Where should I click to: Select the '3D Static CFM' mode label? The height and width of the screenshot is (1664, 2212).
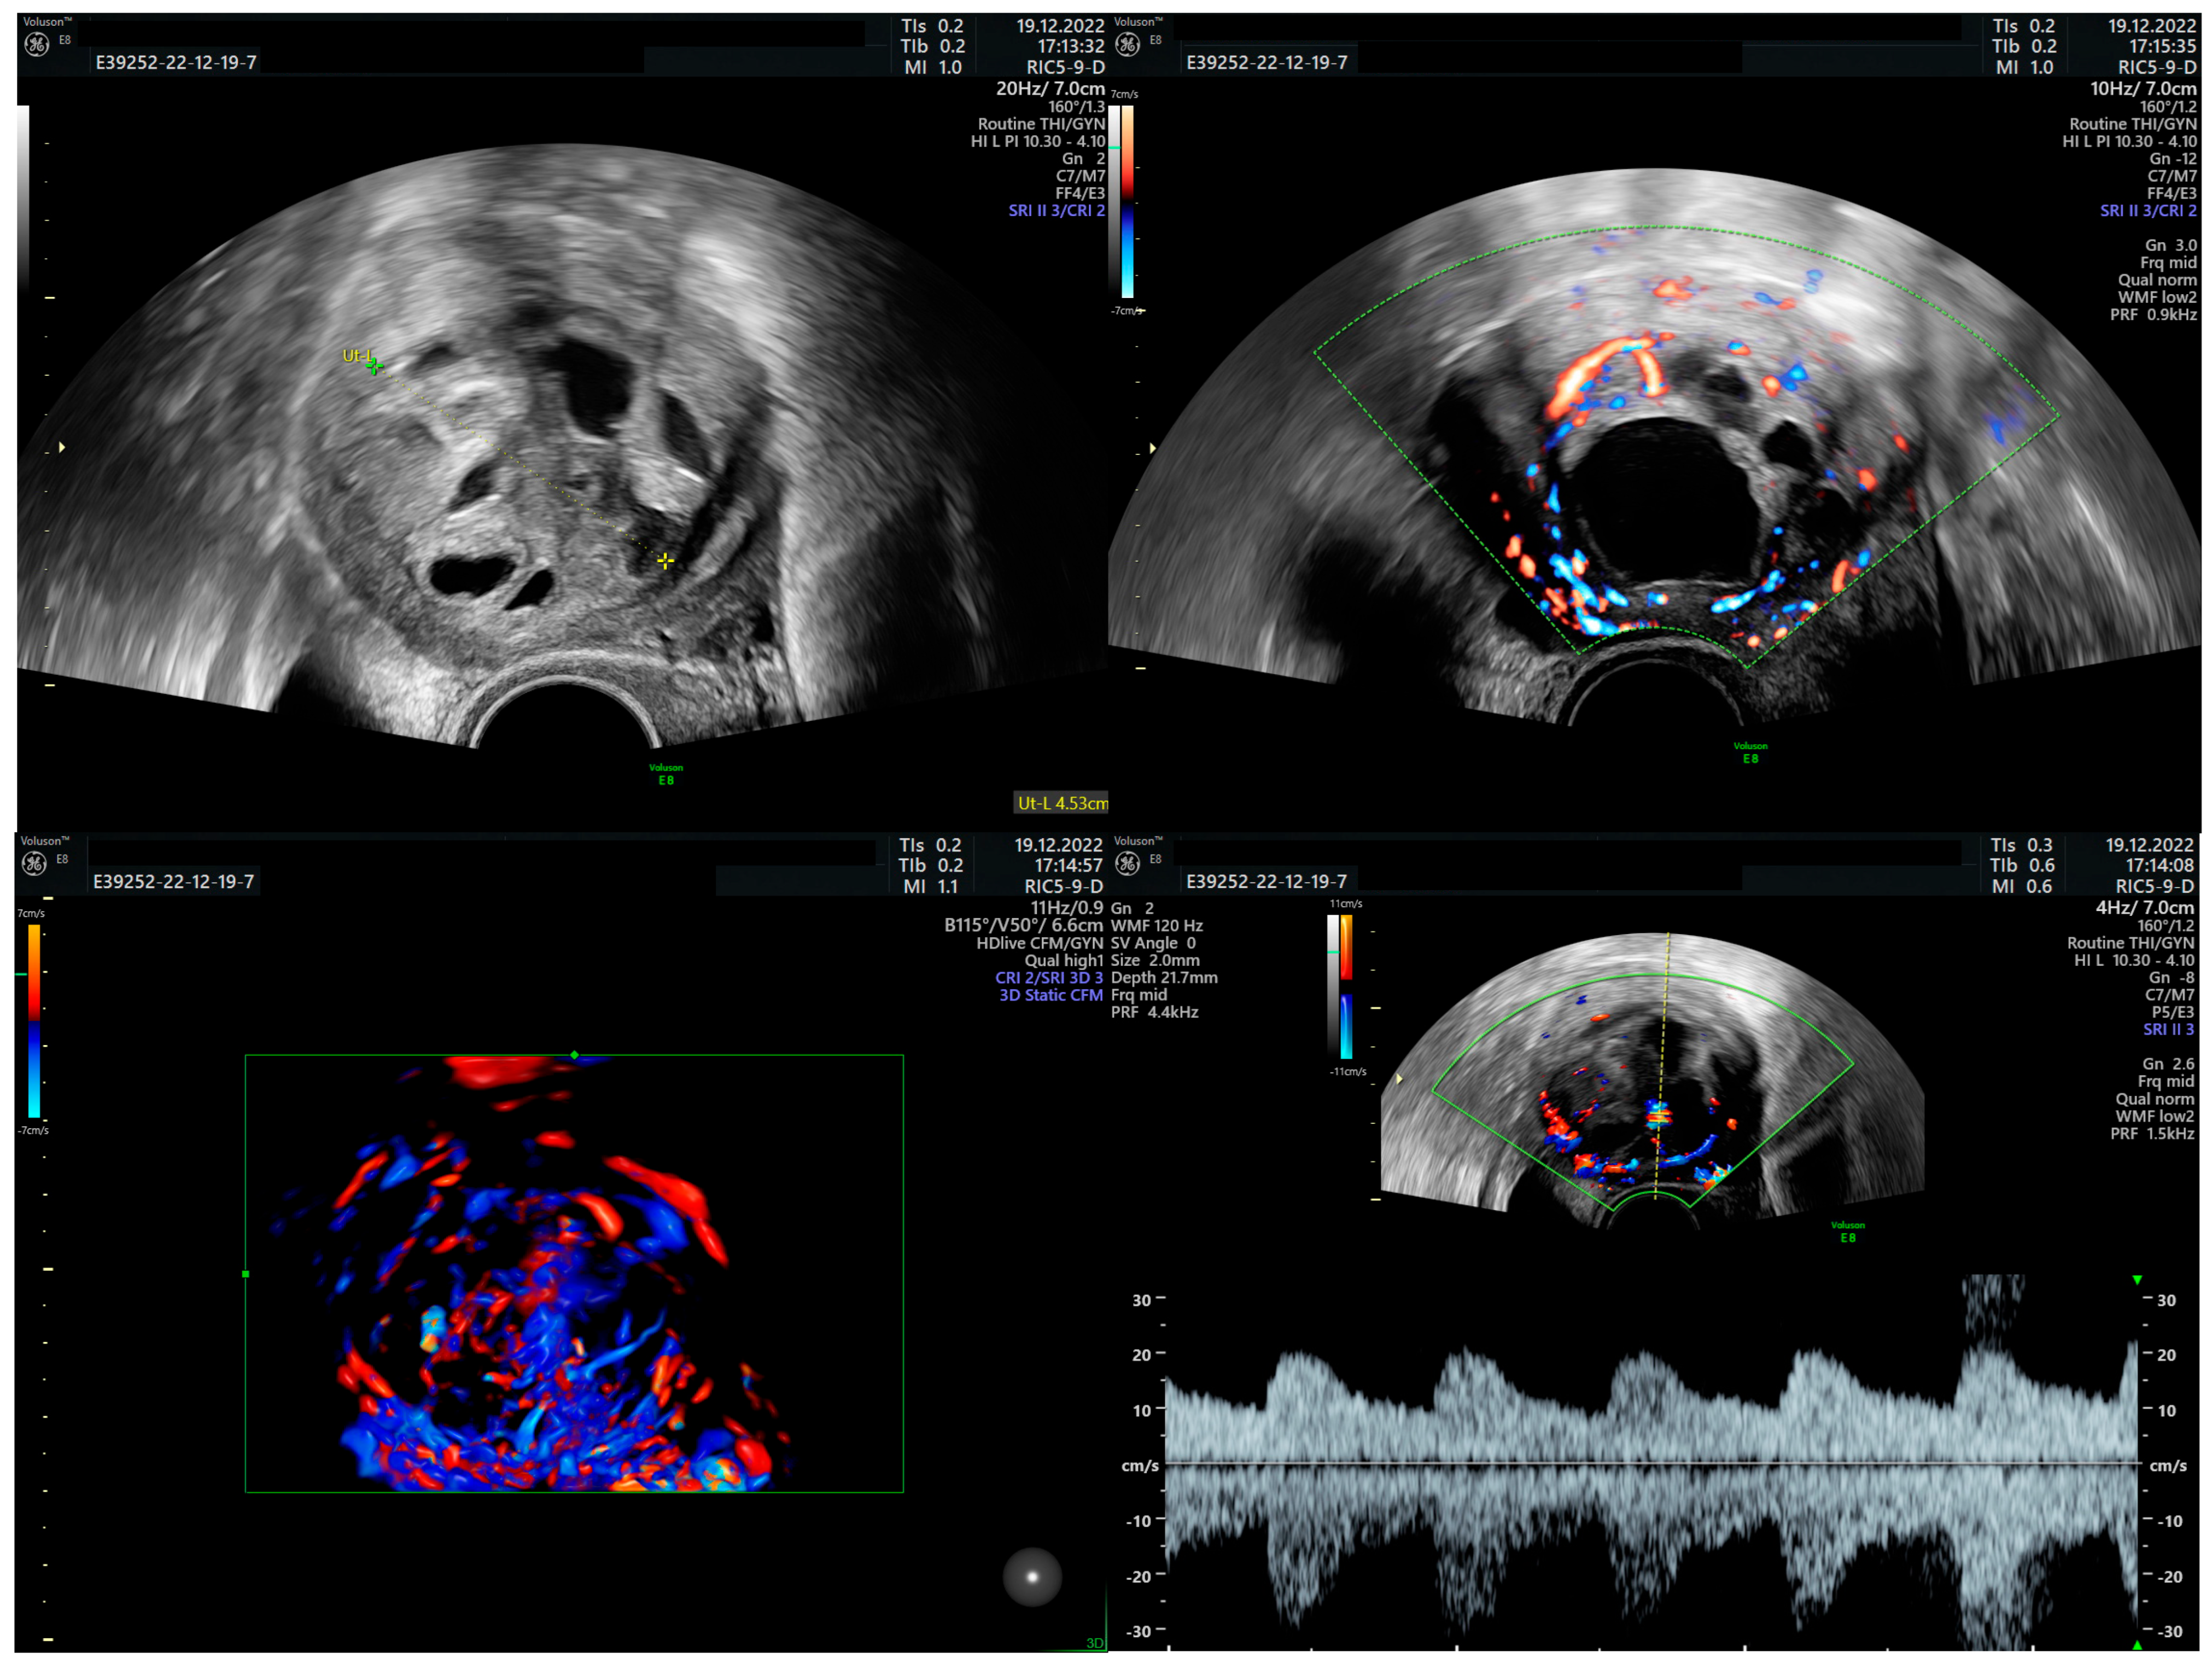pyautogui.click(x=1050, y=995)
